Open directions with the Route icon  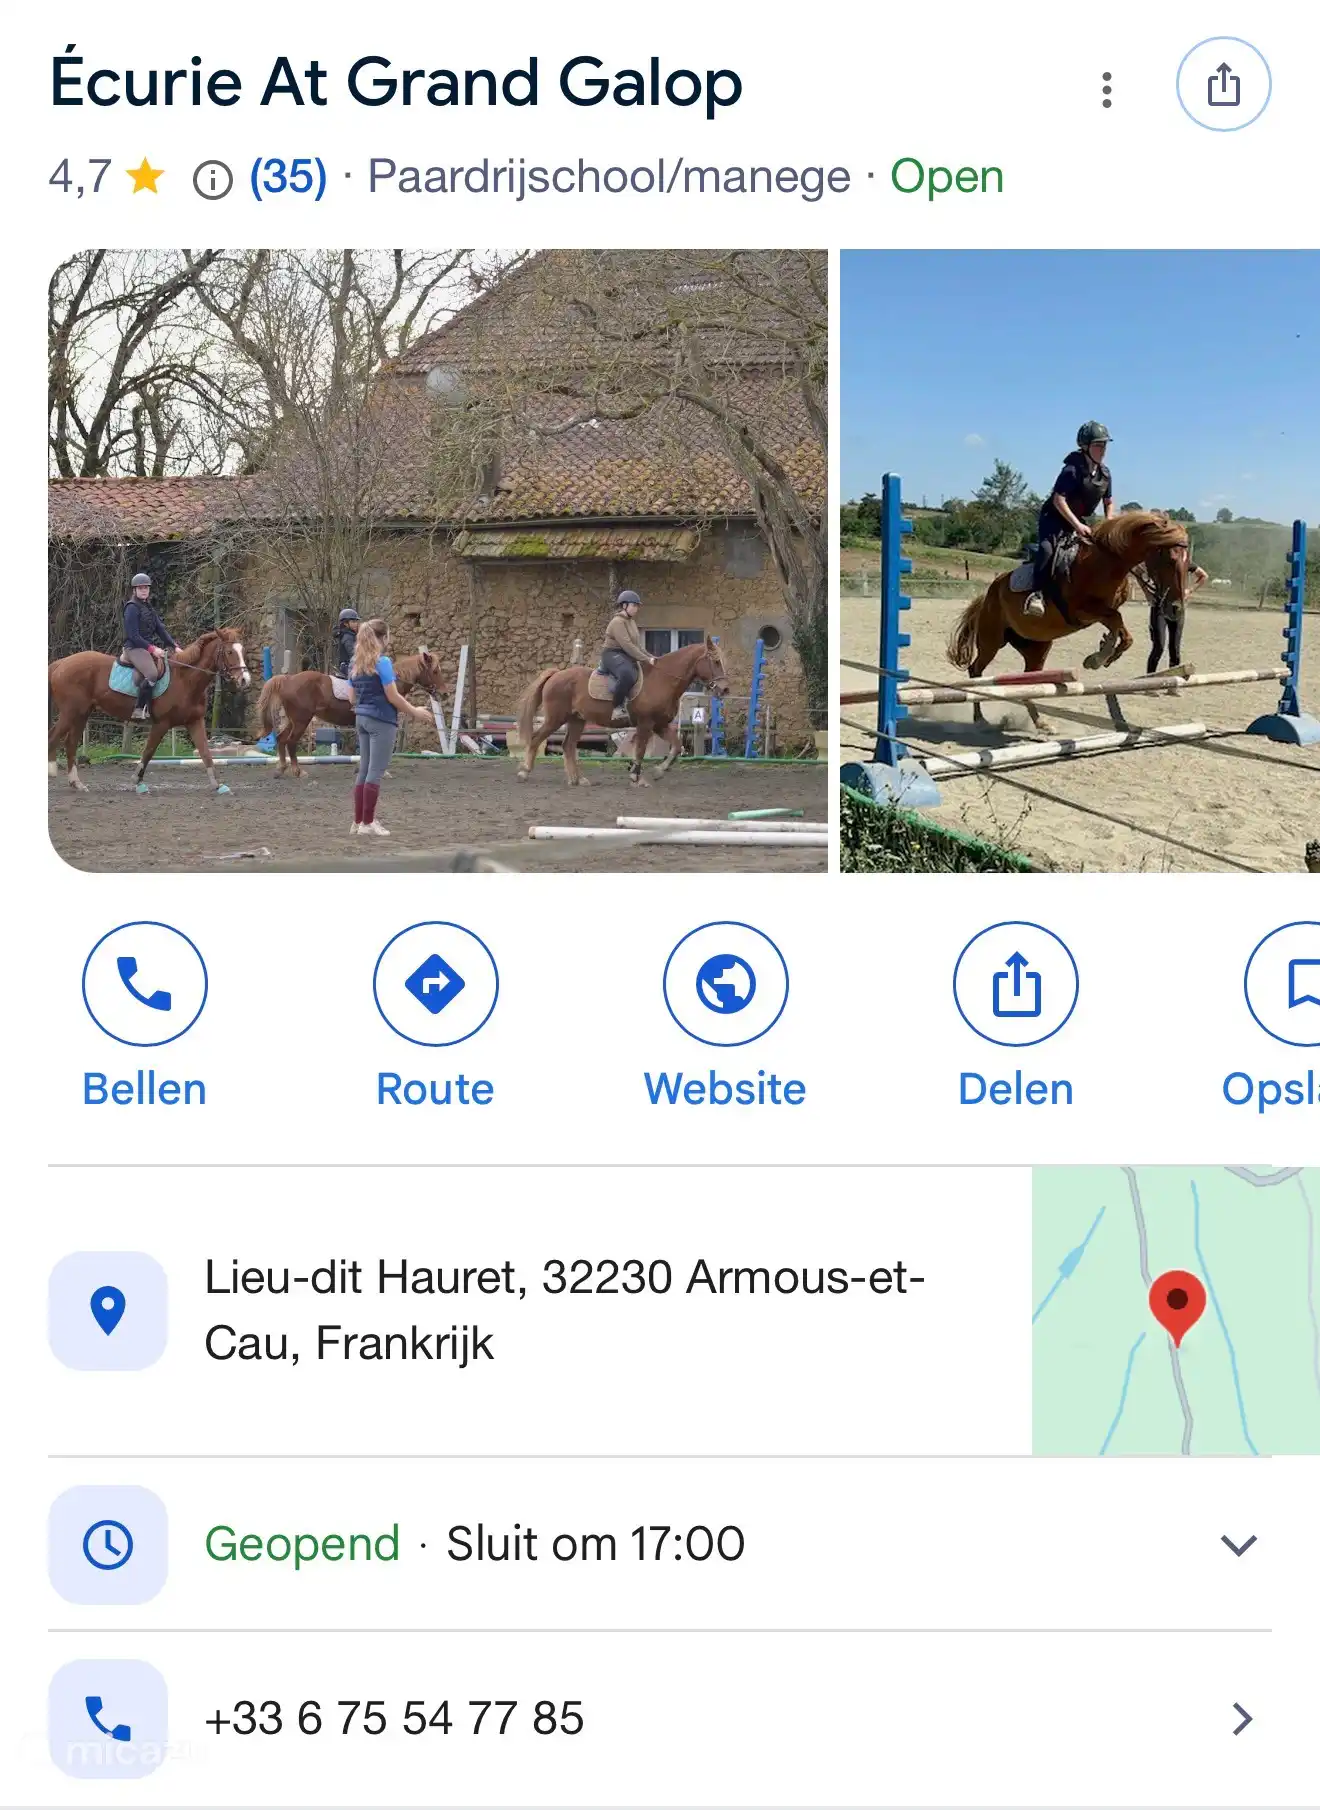pos(436,984)
